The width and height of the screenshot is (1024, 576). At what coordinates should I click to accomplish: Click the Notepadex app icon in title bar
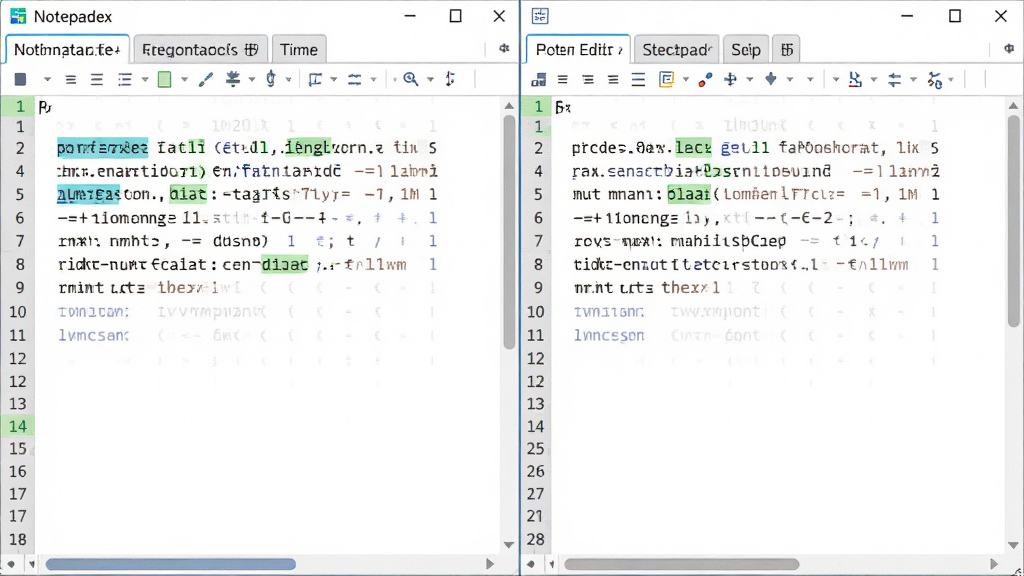(x=18, y=16)
